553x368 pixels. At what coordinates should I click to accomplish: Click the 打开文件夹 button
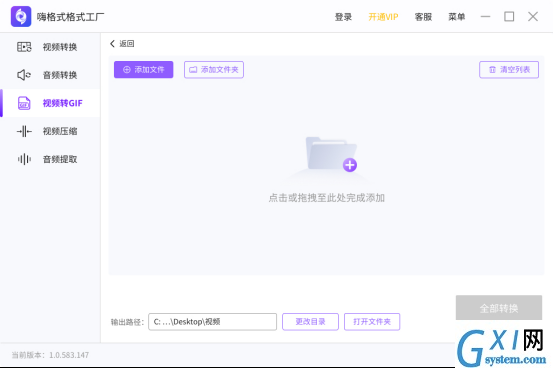(372, 322)
